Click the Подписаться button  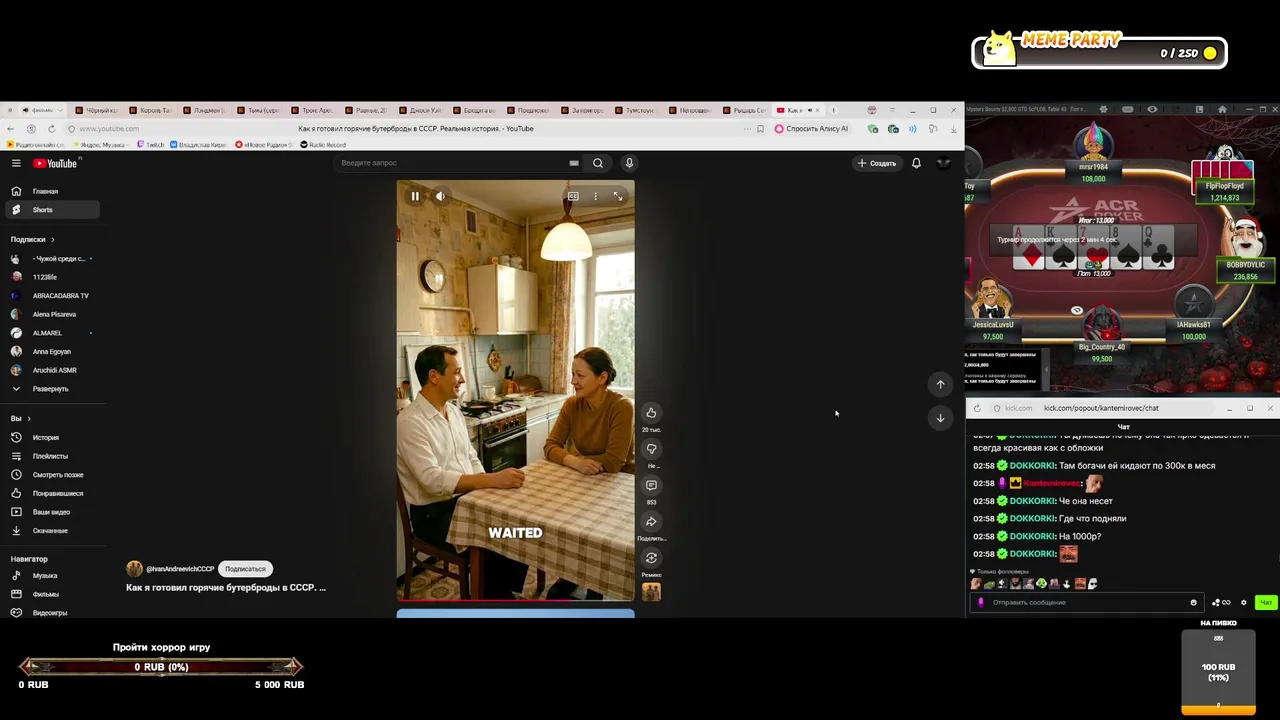[x=245, y=569]
